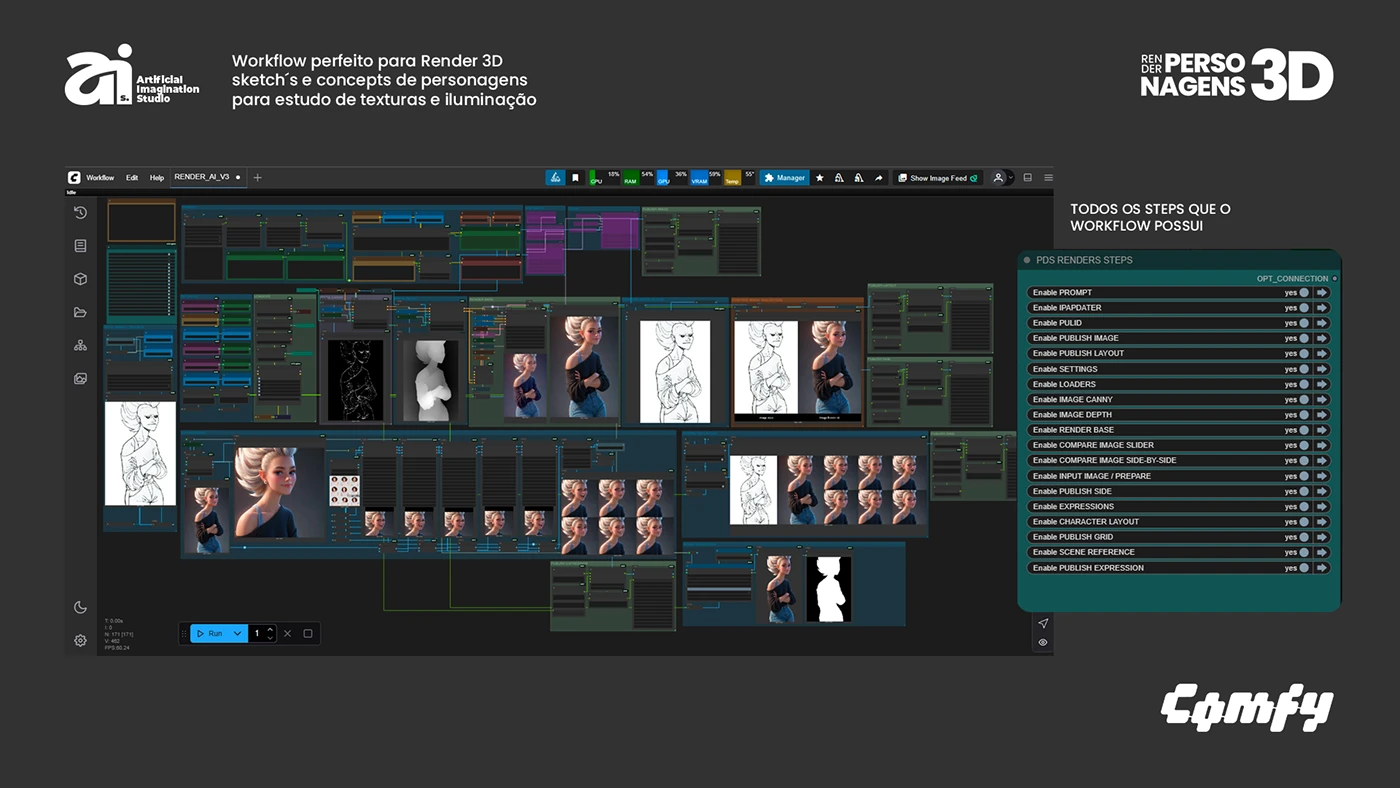
Task: Open the hamburger menu at top right
Action: 1048,178
